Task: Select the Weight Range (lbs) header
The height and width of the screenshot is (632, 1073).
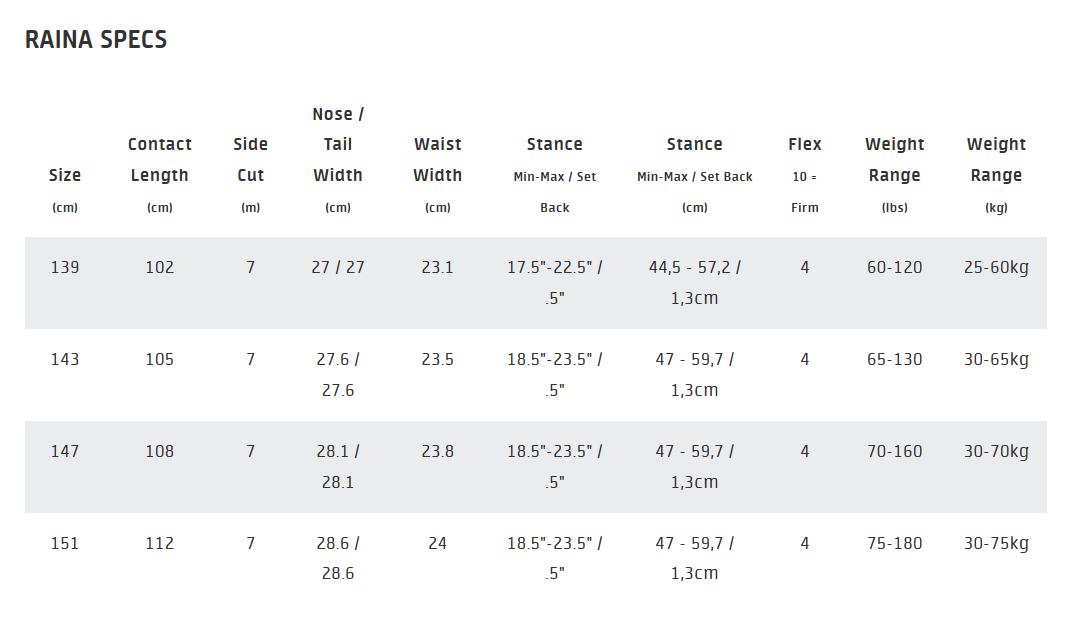Action: pyautogui.click(x=895, y=160)
